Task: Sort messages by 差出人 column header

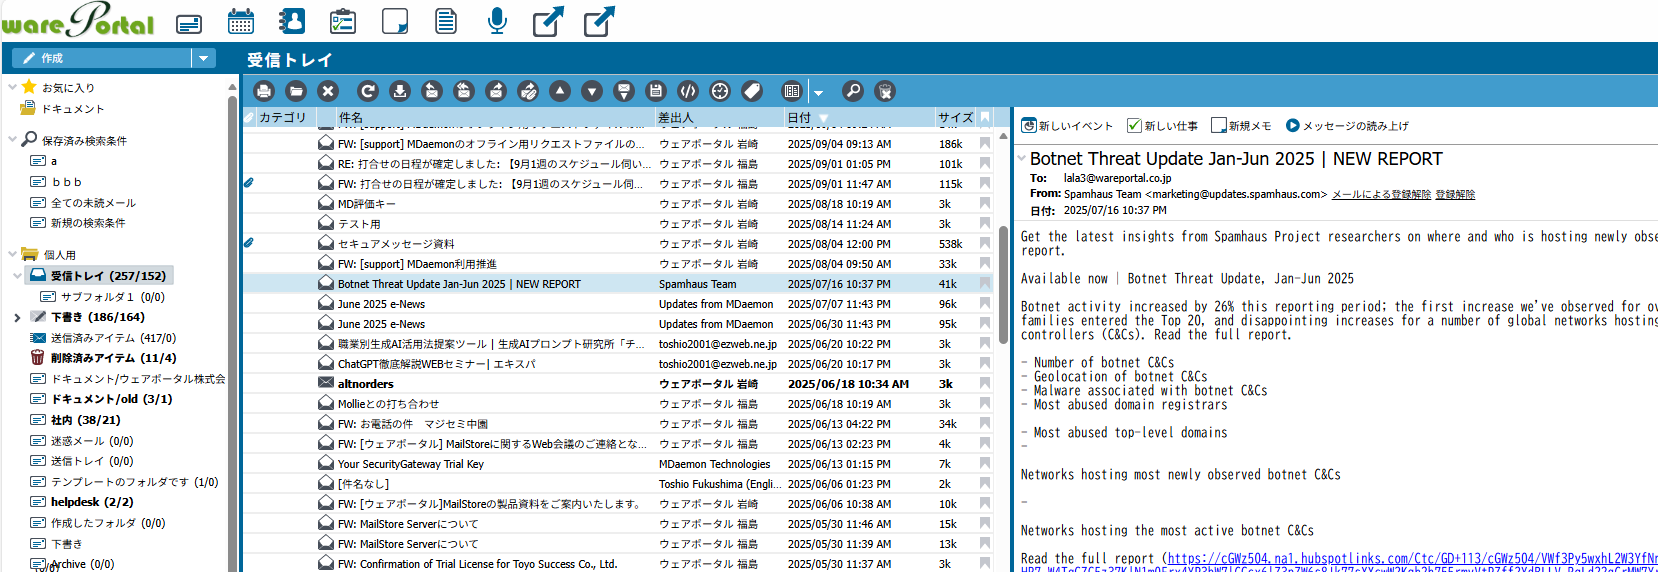Action: tap(676, 118)
